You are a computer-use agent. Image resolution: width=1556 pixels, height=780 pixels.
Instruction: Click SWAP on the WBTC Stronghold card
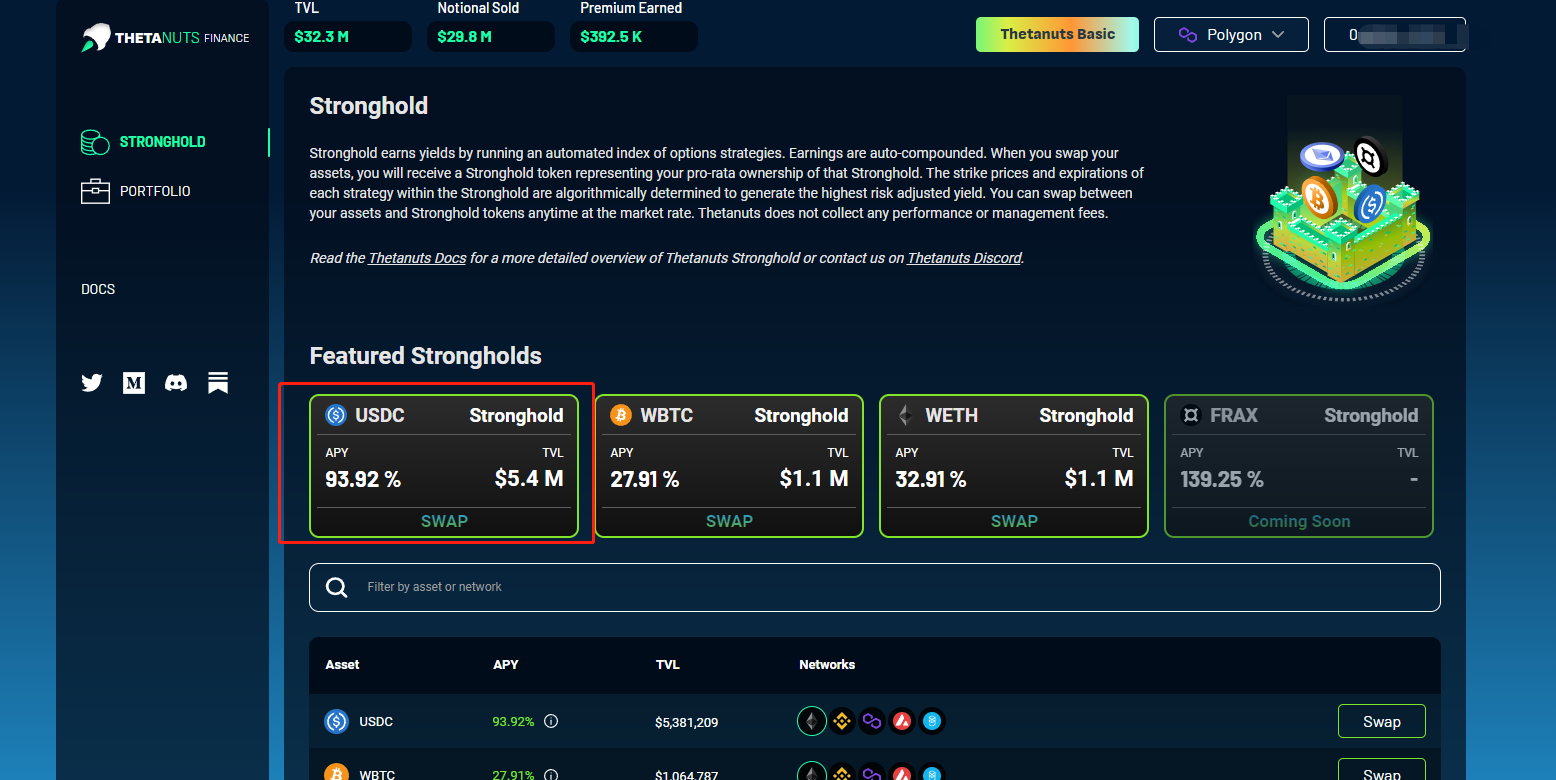pos(729,521)
